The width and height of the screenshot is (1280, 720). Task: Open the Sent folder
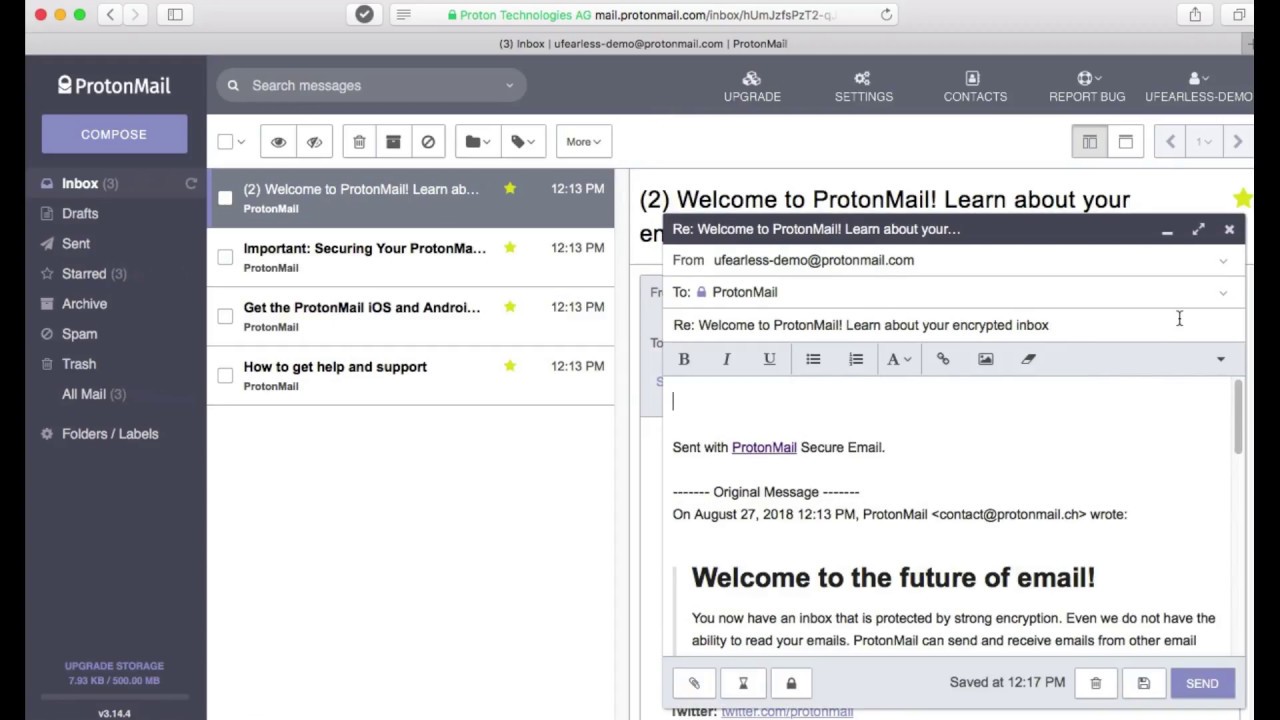76,243
